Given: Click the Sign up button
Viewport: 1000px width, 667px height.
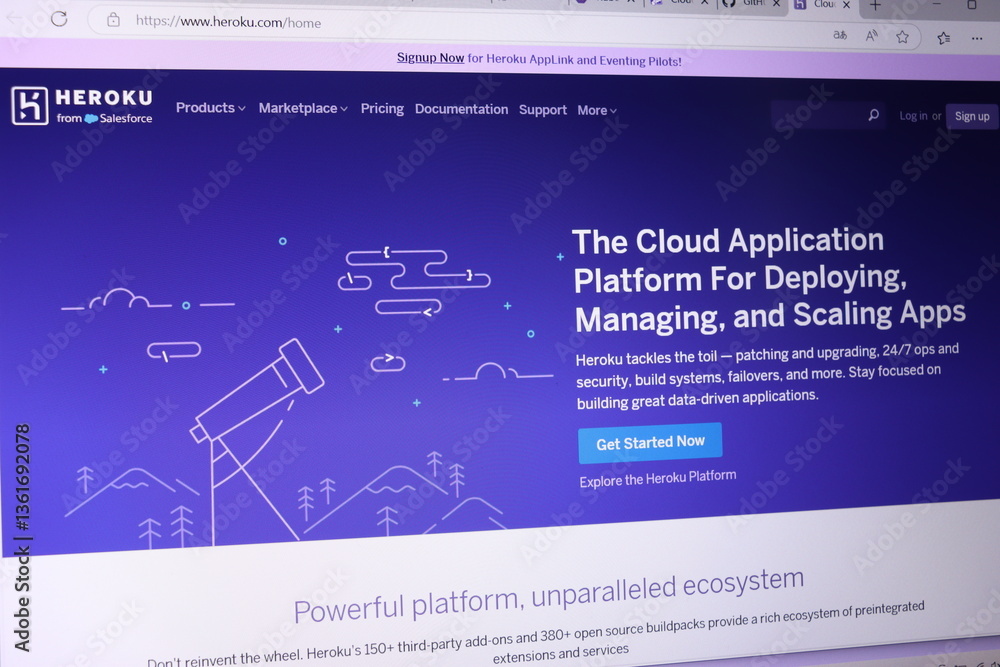Looking at the screenshot, I should (972, 116).
